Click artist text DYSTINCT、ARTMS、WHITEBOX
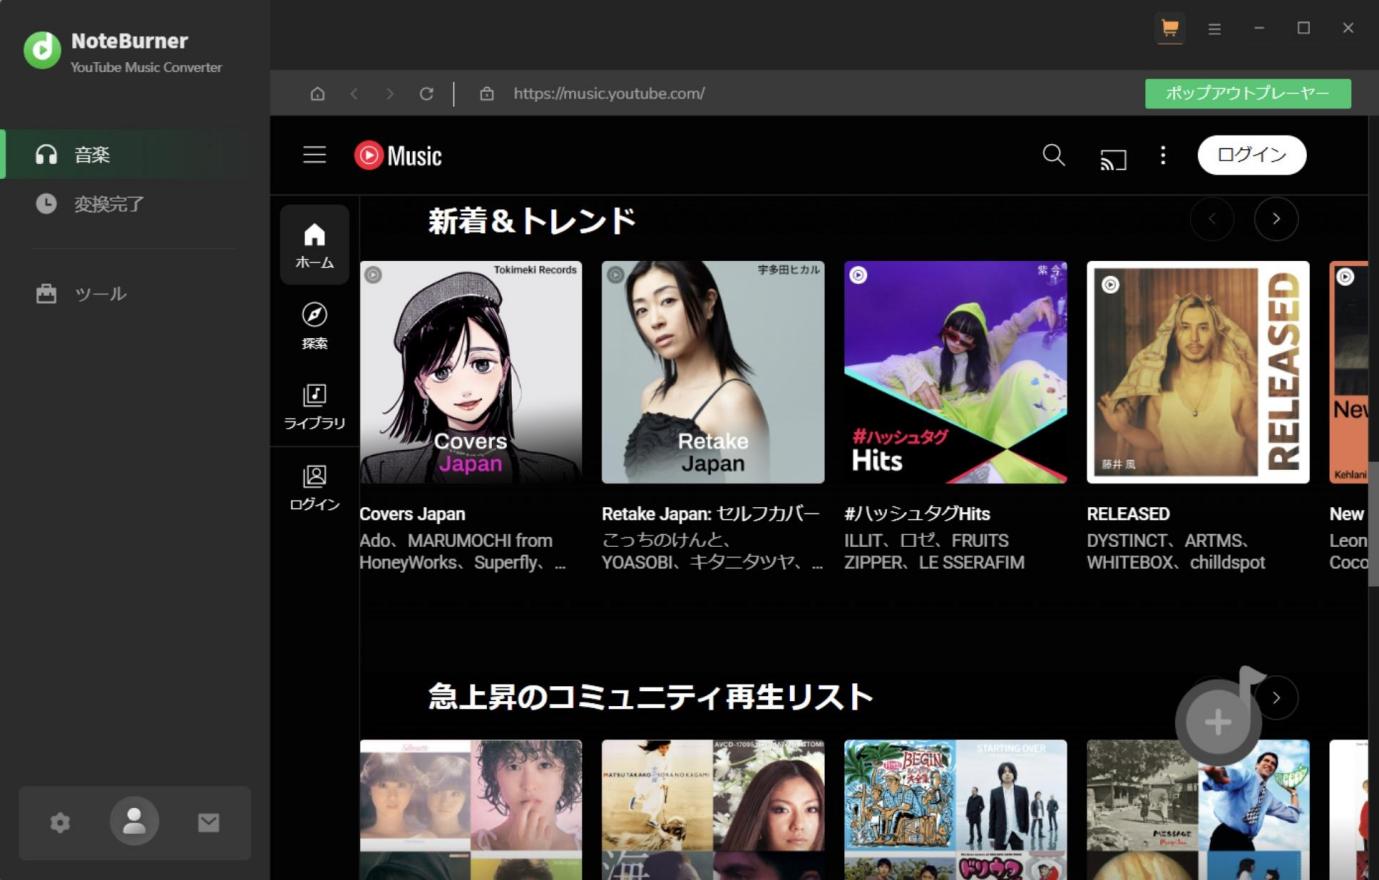This screenshot has height=880, width=1379. point(1176,551)
